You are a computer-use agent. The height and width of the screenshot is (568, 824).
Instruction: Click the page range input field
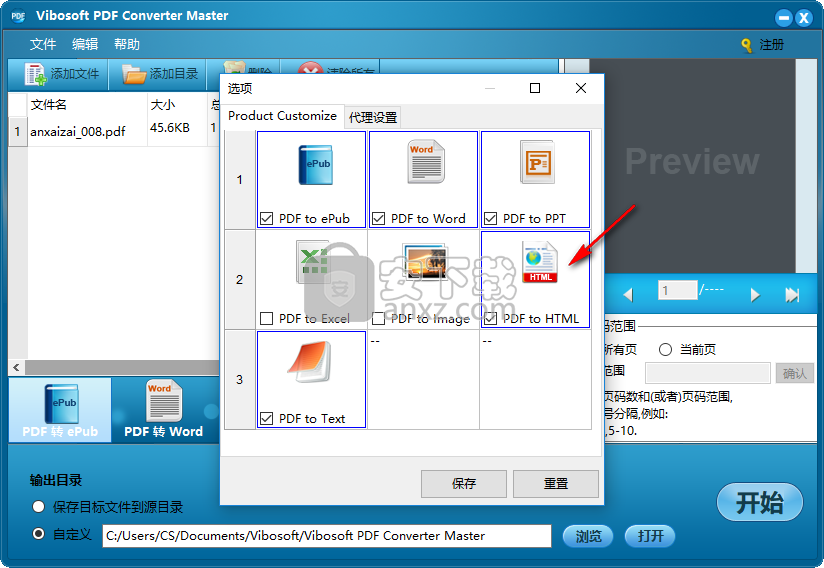tap(708, 373)
